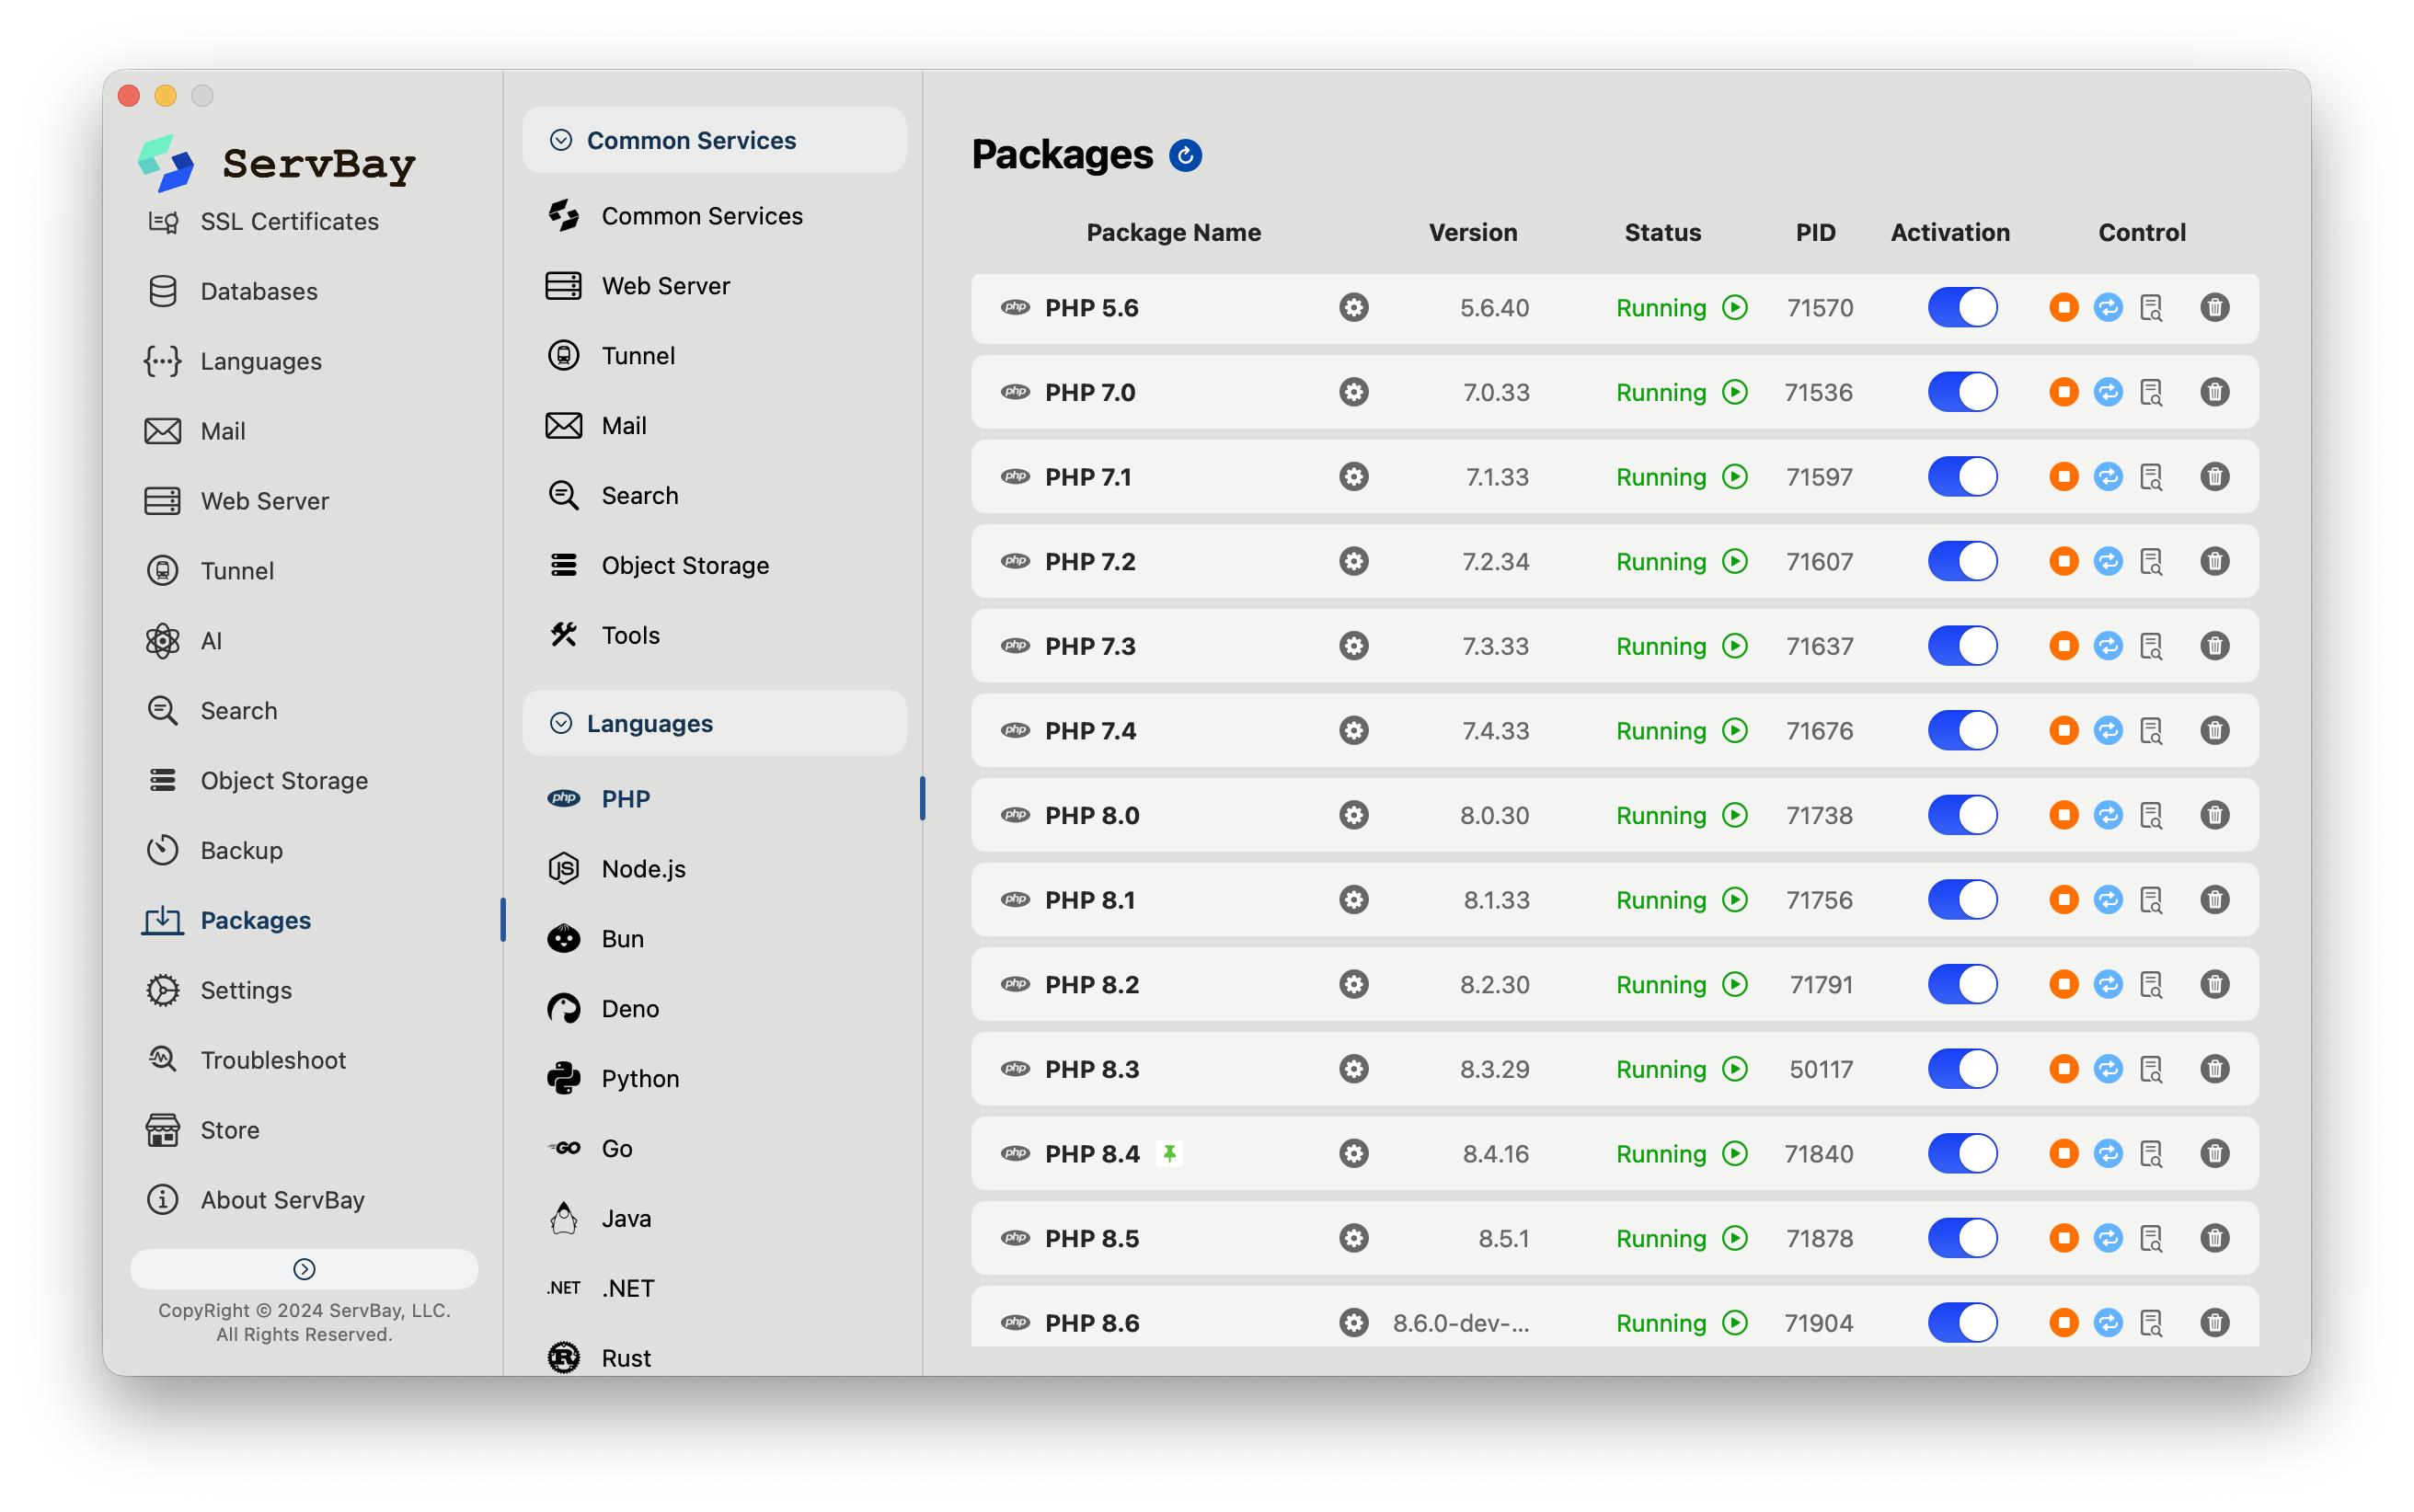Delete the PHP 8.6 package
Screen dimensions: 2414x1512
point(2214,1323)
